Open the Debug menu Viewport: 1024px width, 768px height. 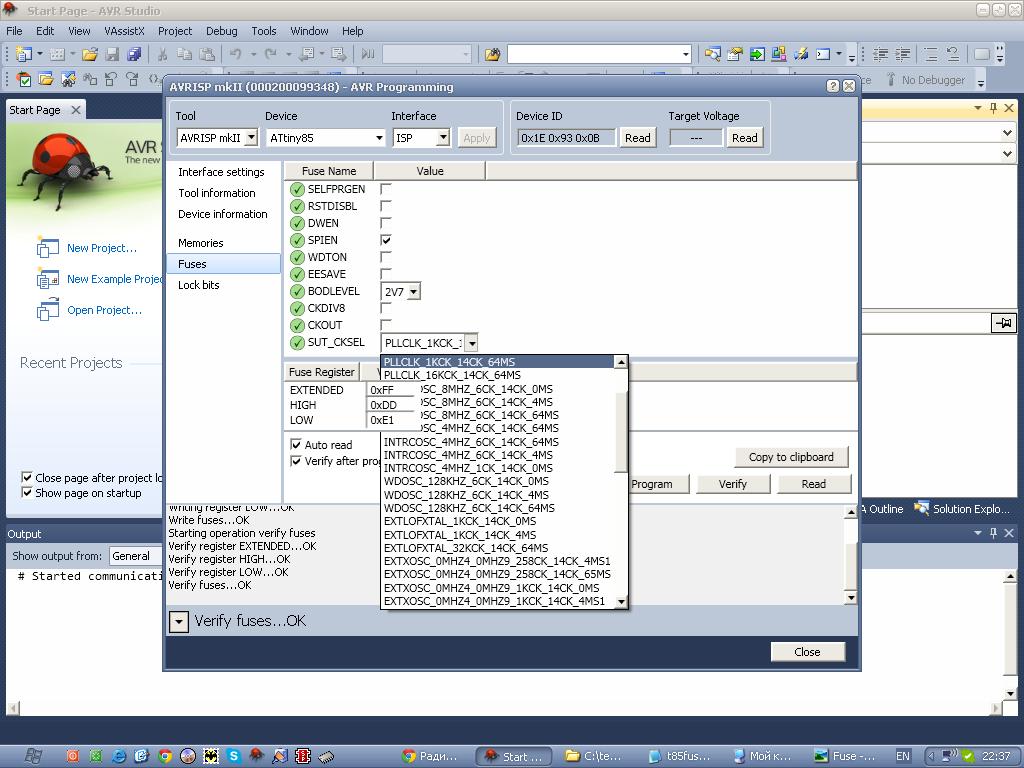click(221, 31)
